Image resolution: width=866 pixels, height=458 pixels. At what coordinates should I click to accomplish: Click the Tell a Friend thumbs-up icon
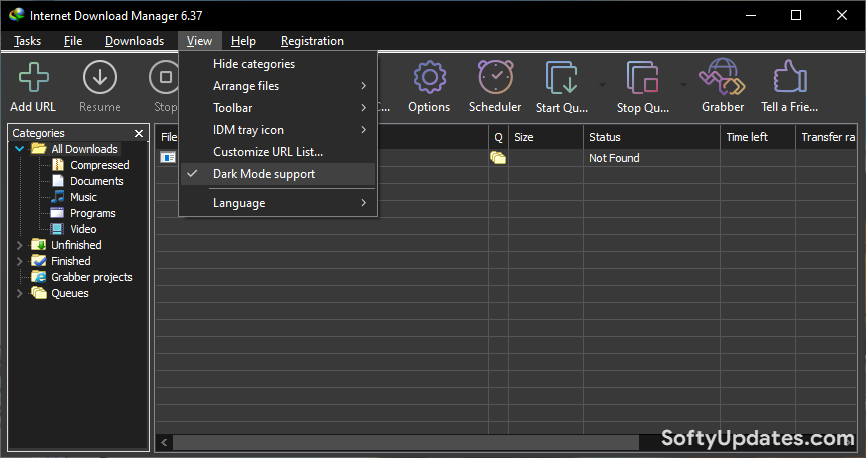pos(790,79)
